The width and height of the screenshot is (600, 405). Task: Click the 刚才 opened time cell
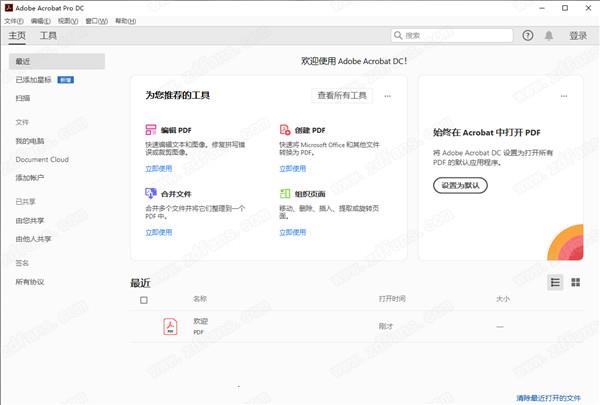pyautogui.click(x=386, y=326)
